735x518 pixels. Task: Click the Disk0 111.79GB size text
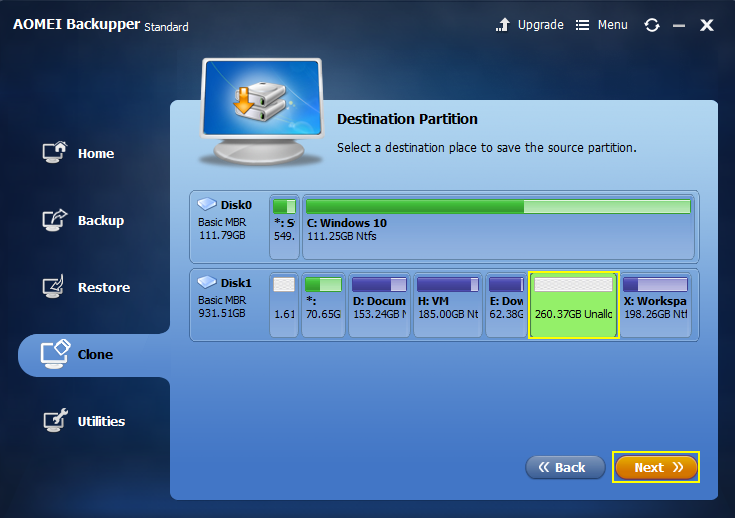click(x=222, y=235)
